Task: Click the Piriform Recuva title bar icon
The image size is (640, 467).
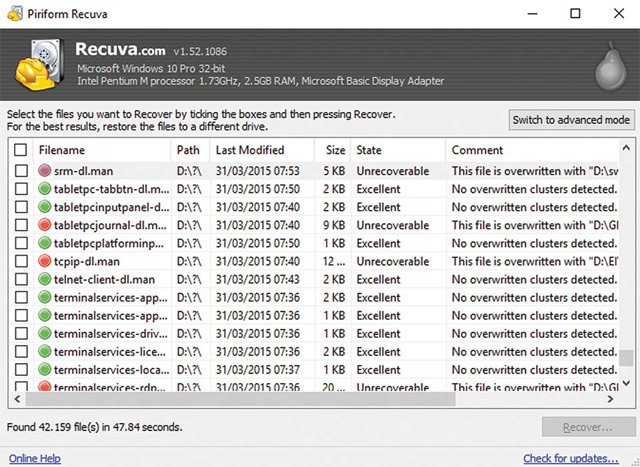Action: coord(13,13)
